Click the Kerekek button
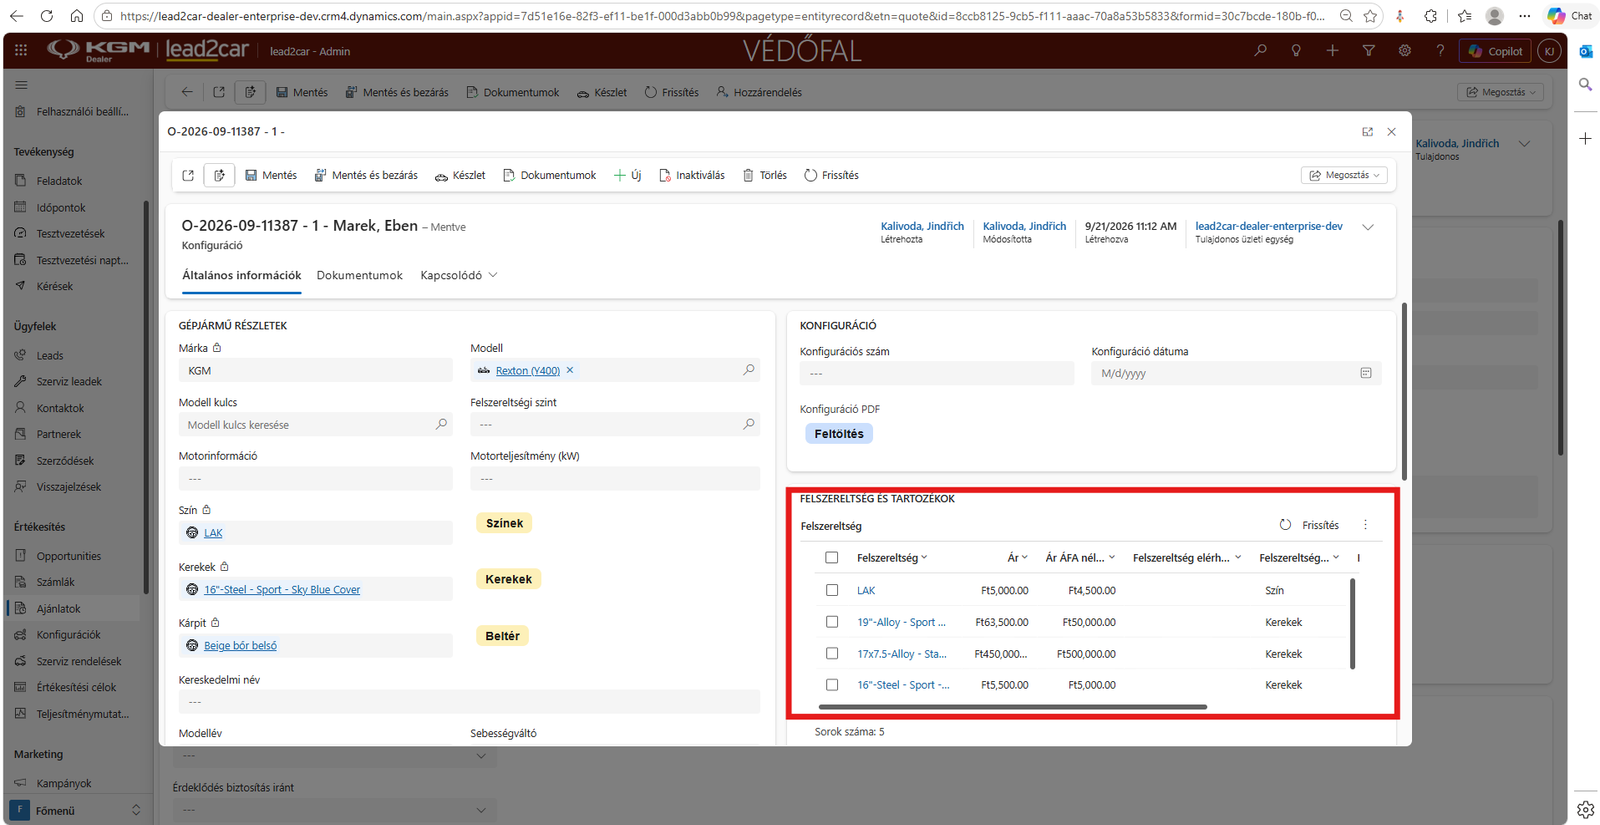The width and height of the screenshot is (1600, 825). (x=509, y=579)
